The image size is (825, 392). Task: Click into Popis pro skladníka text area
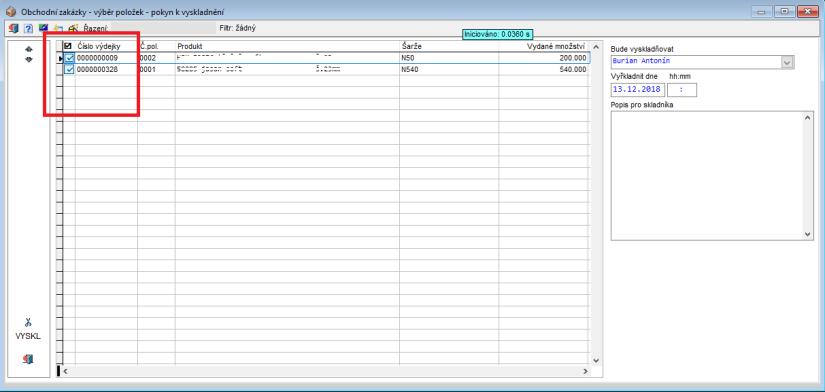707,176
